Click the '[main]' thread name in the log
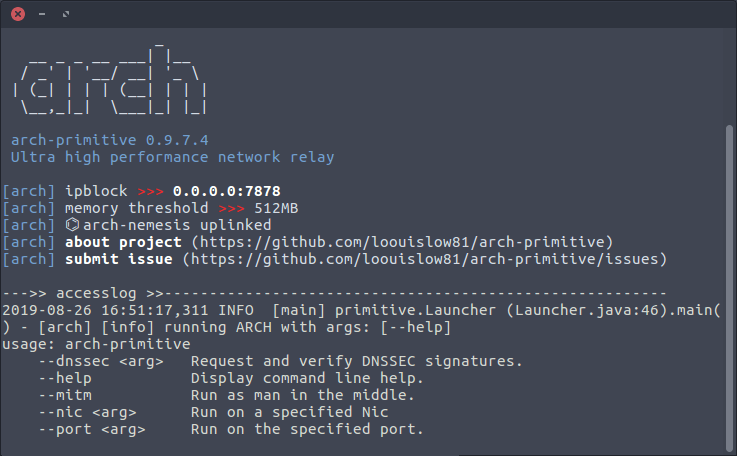 point(298,310)
